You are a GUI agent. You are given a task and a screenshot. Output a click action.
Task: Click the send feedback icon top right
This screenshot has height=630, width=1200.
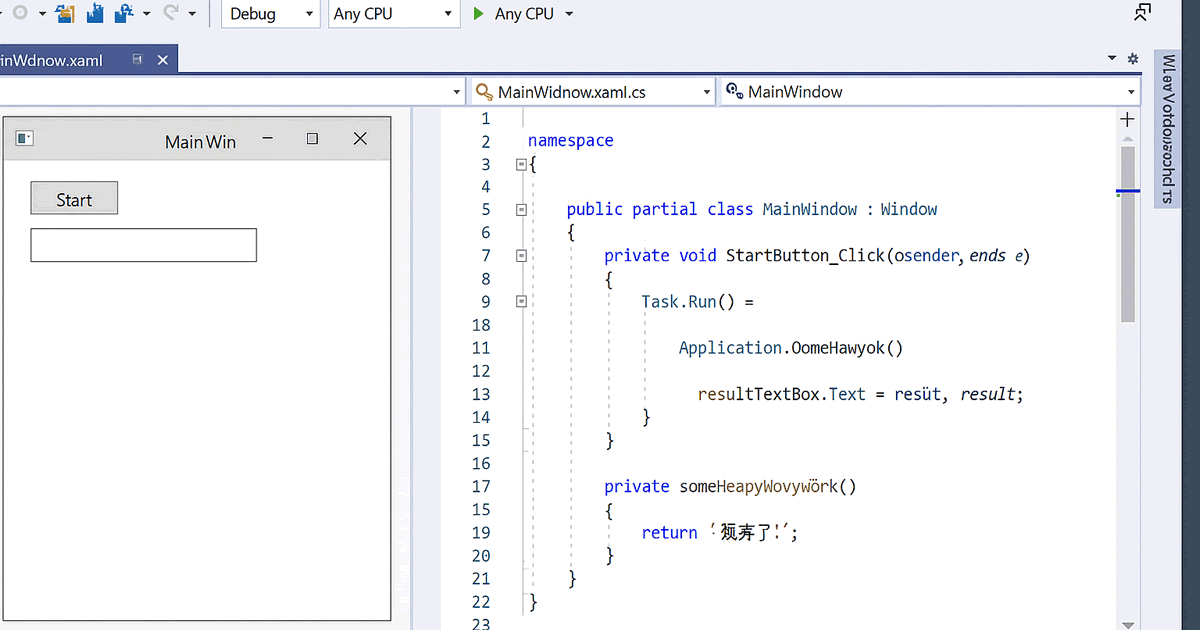[x=1142, y=11]
